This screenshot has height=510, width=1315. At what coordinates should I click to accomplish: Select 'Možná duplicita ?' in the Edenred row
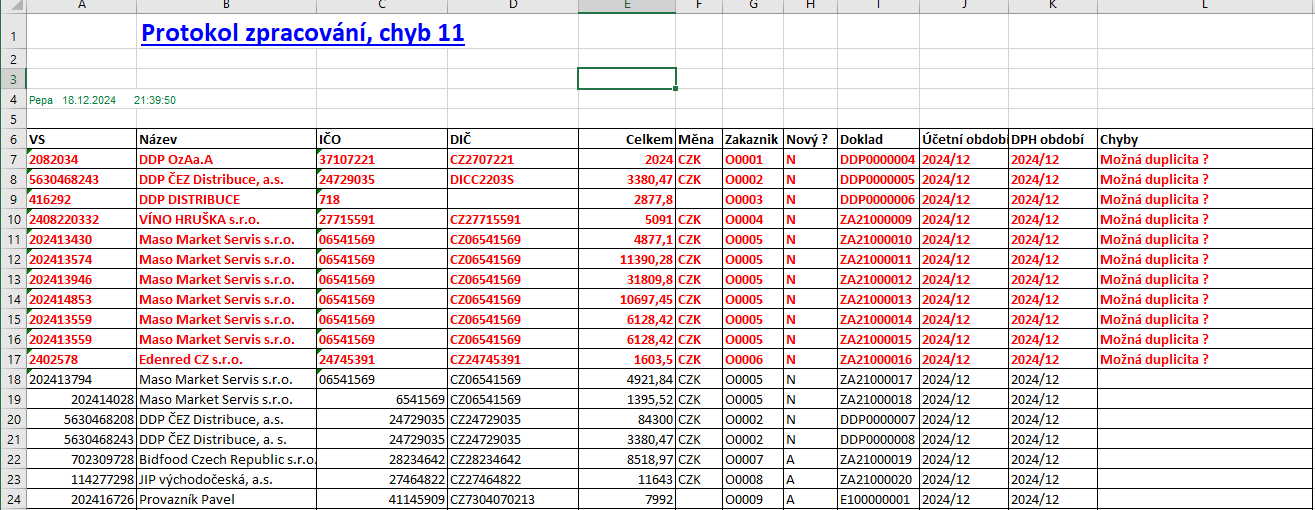[x=1205, y=359]
